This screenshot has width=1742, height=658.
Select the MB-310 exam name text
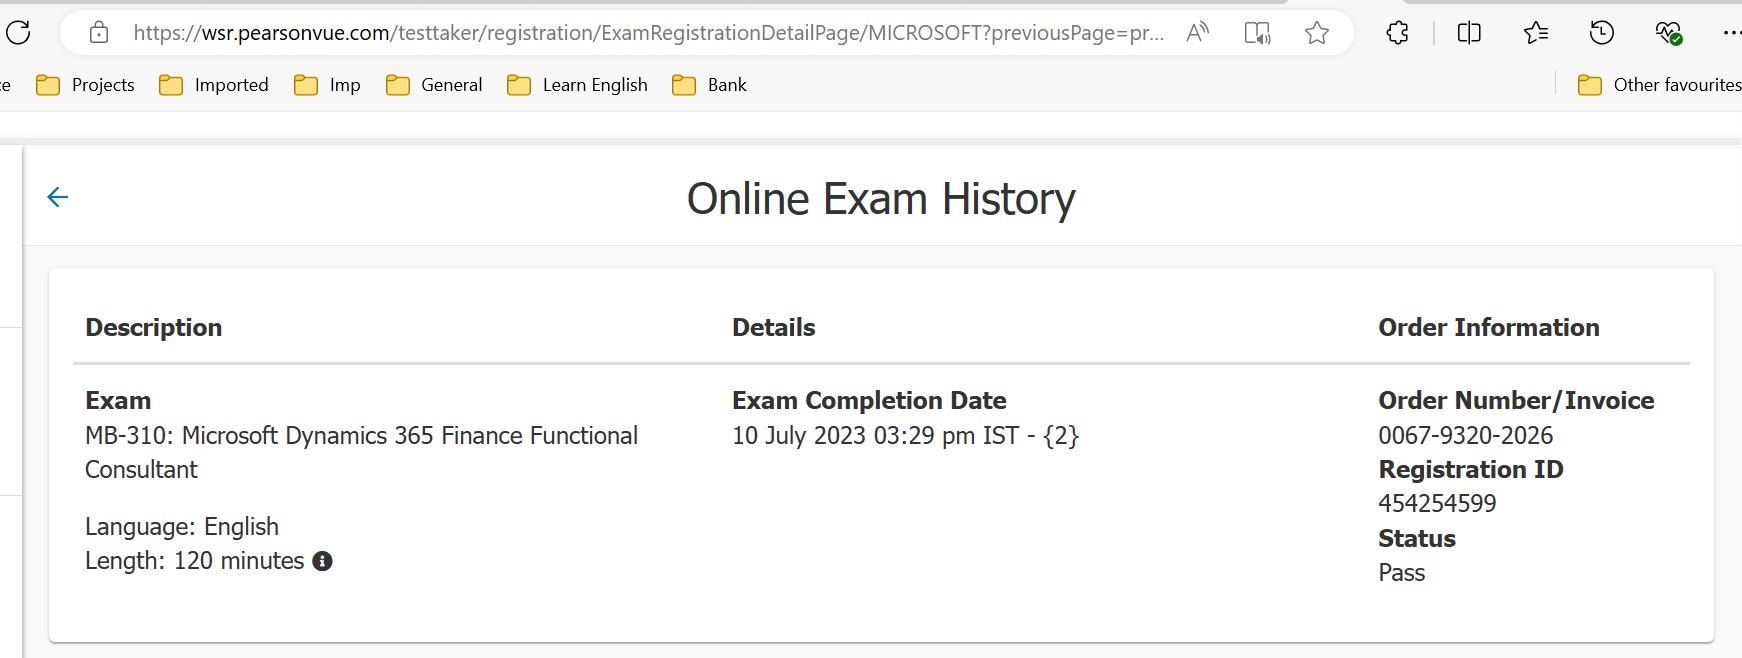(x=361, y=452)
